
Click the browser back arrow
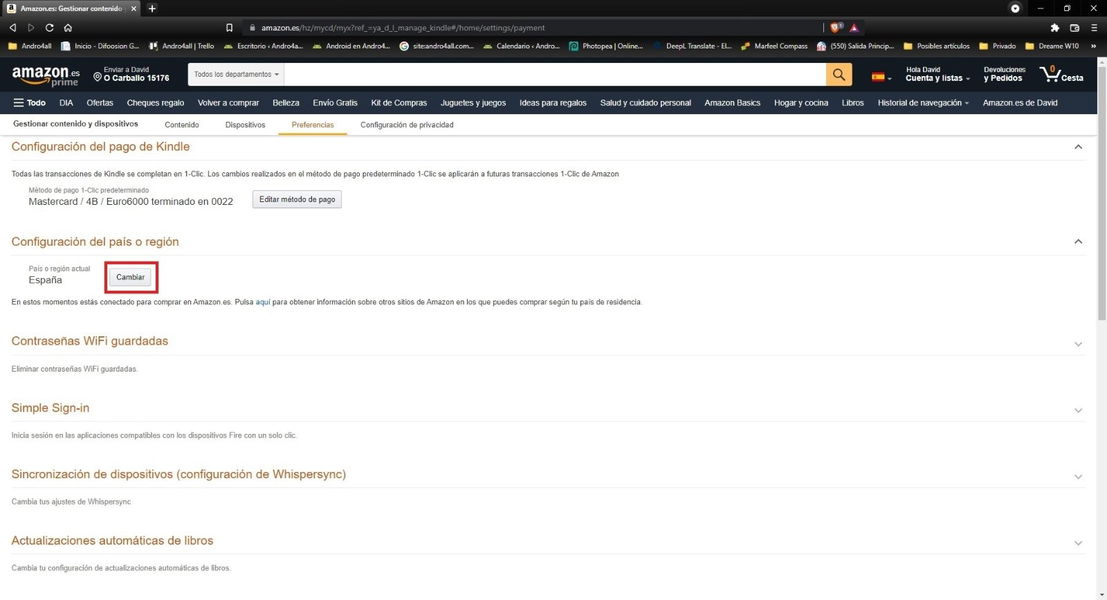[x=13, y=28]
